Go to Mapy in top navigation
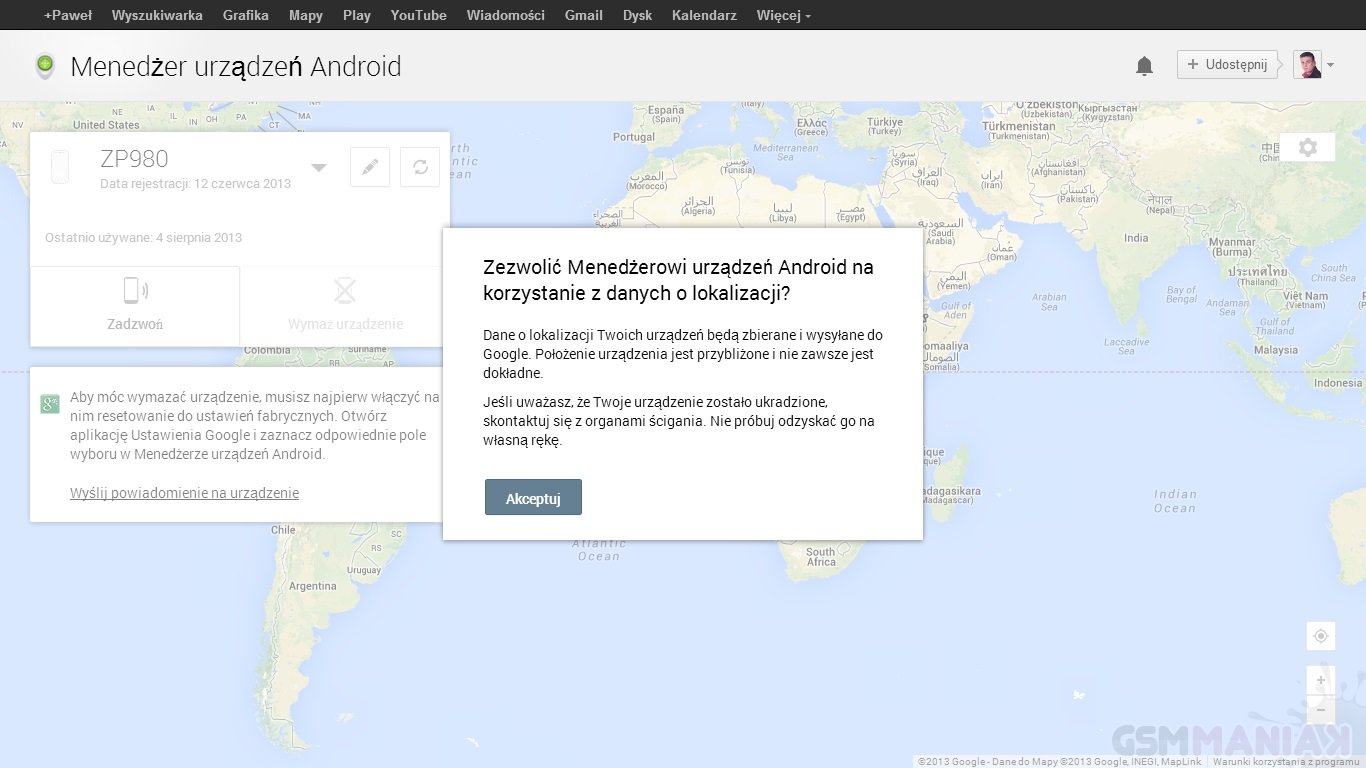 point(305,15)
